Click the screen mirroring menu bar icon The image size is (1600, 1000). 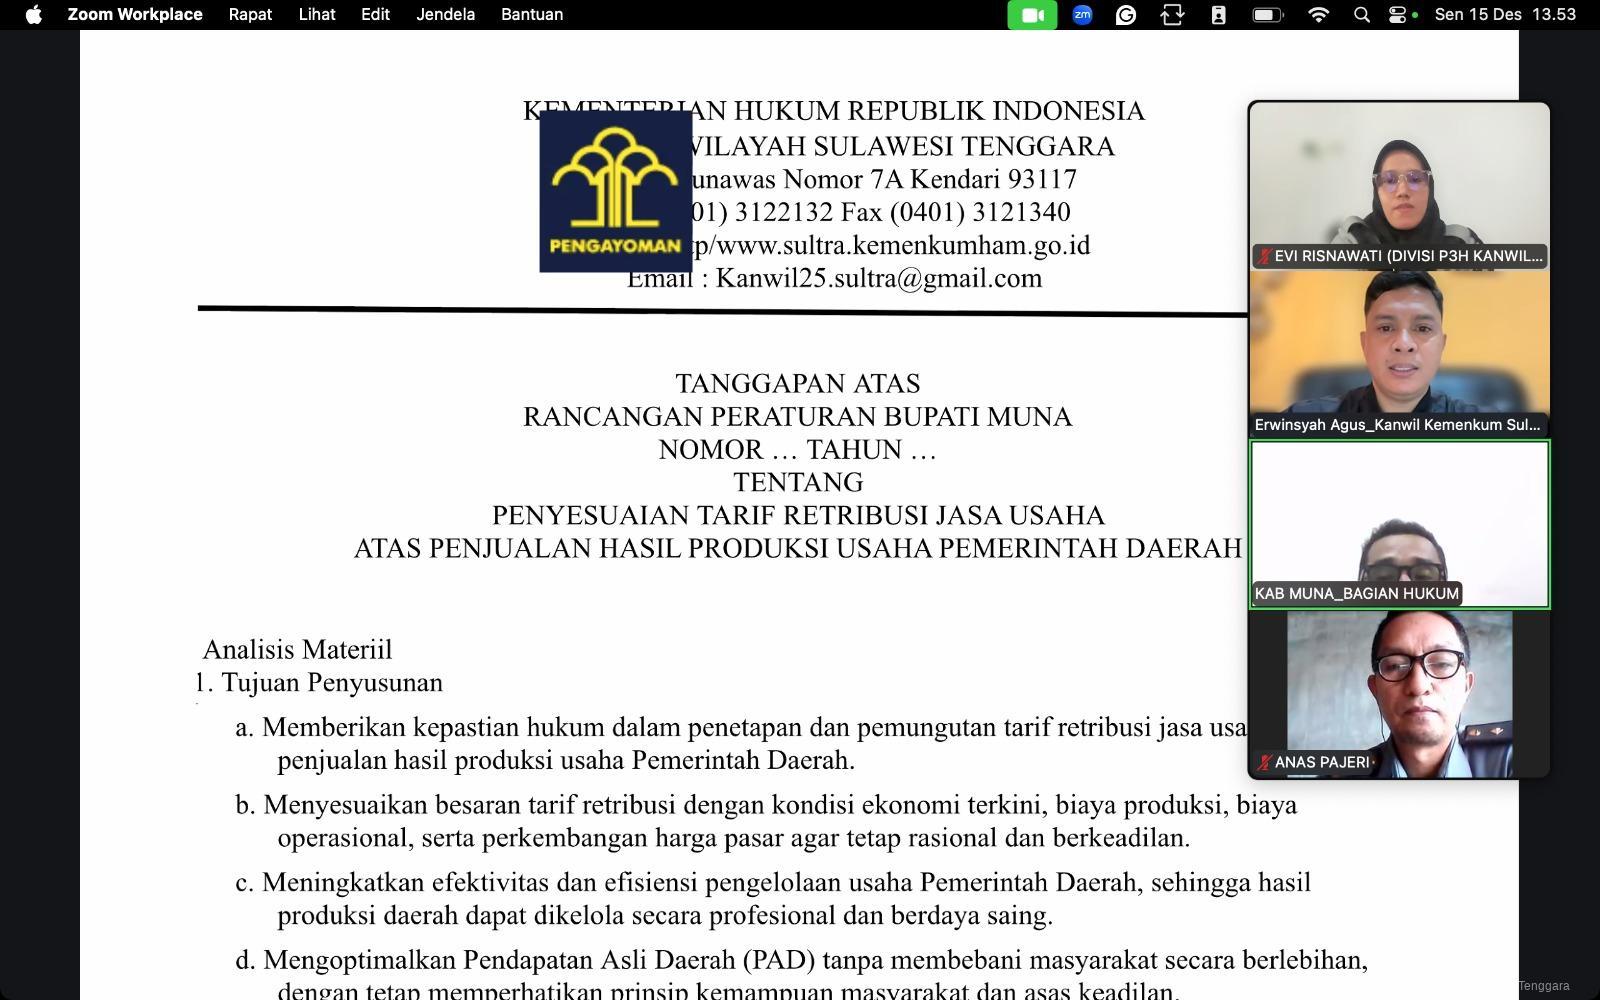coord(1171,15)
